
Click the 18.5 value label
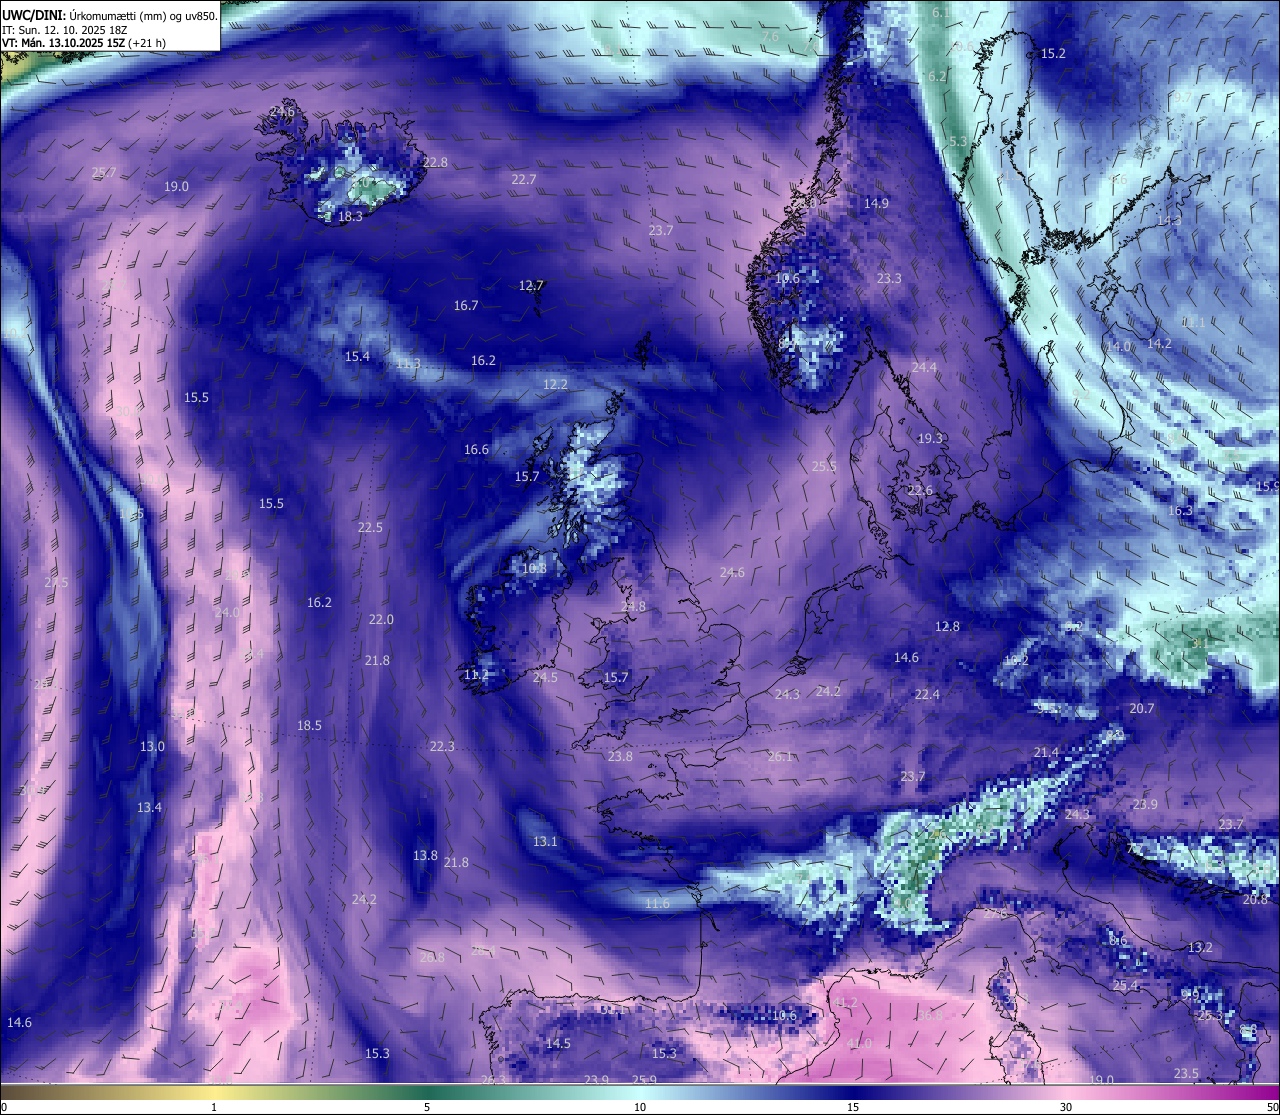309,725
